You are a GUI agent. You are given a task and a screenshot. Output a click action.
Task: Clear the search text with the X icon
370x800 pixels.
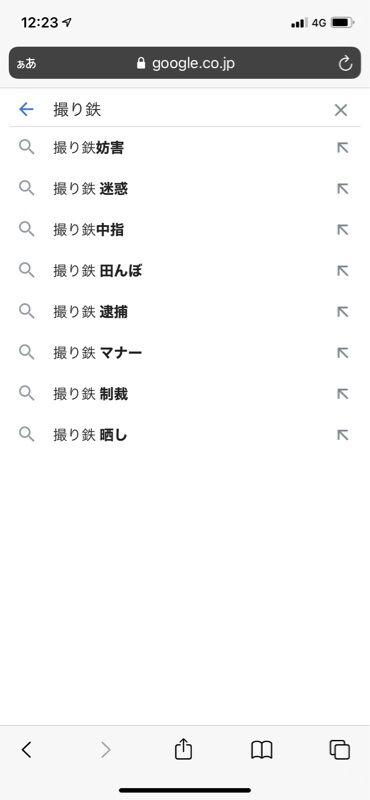point(341,110)
